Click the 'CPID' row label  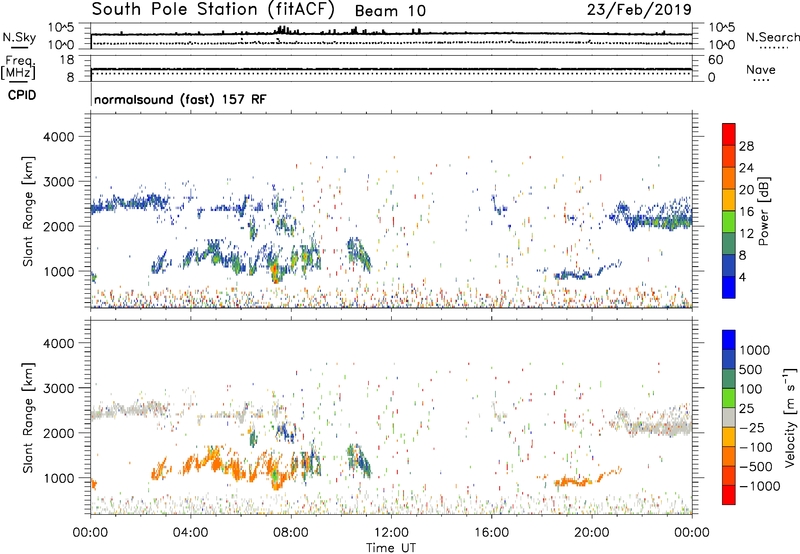click(x=22, y=95)
